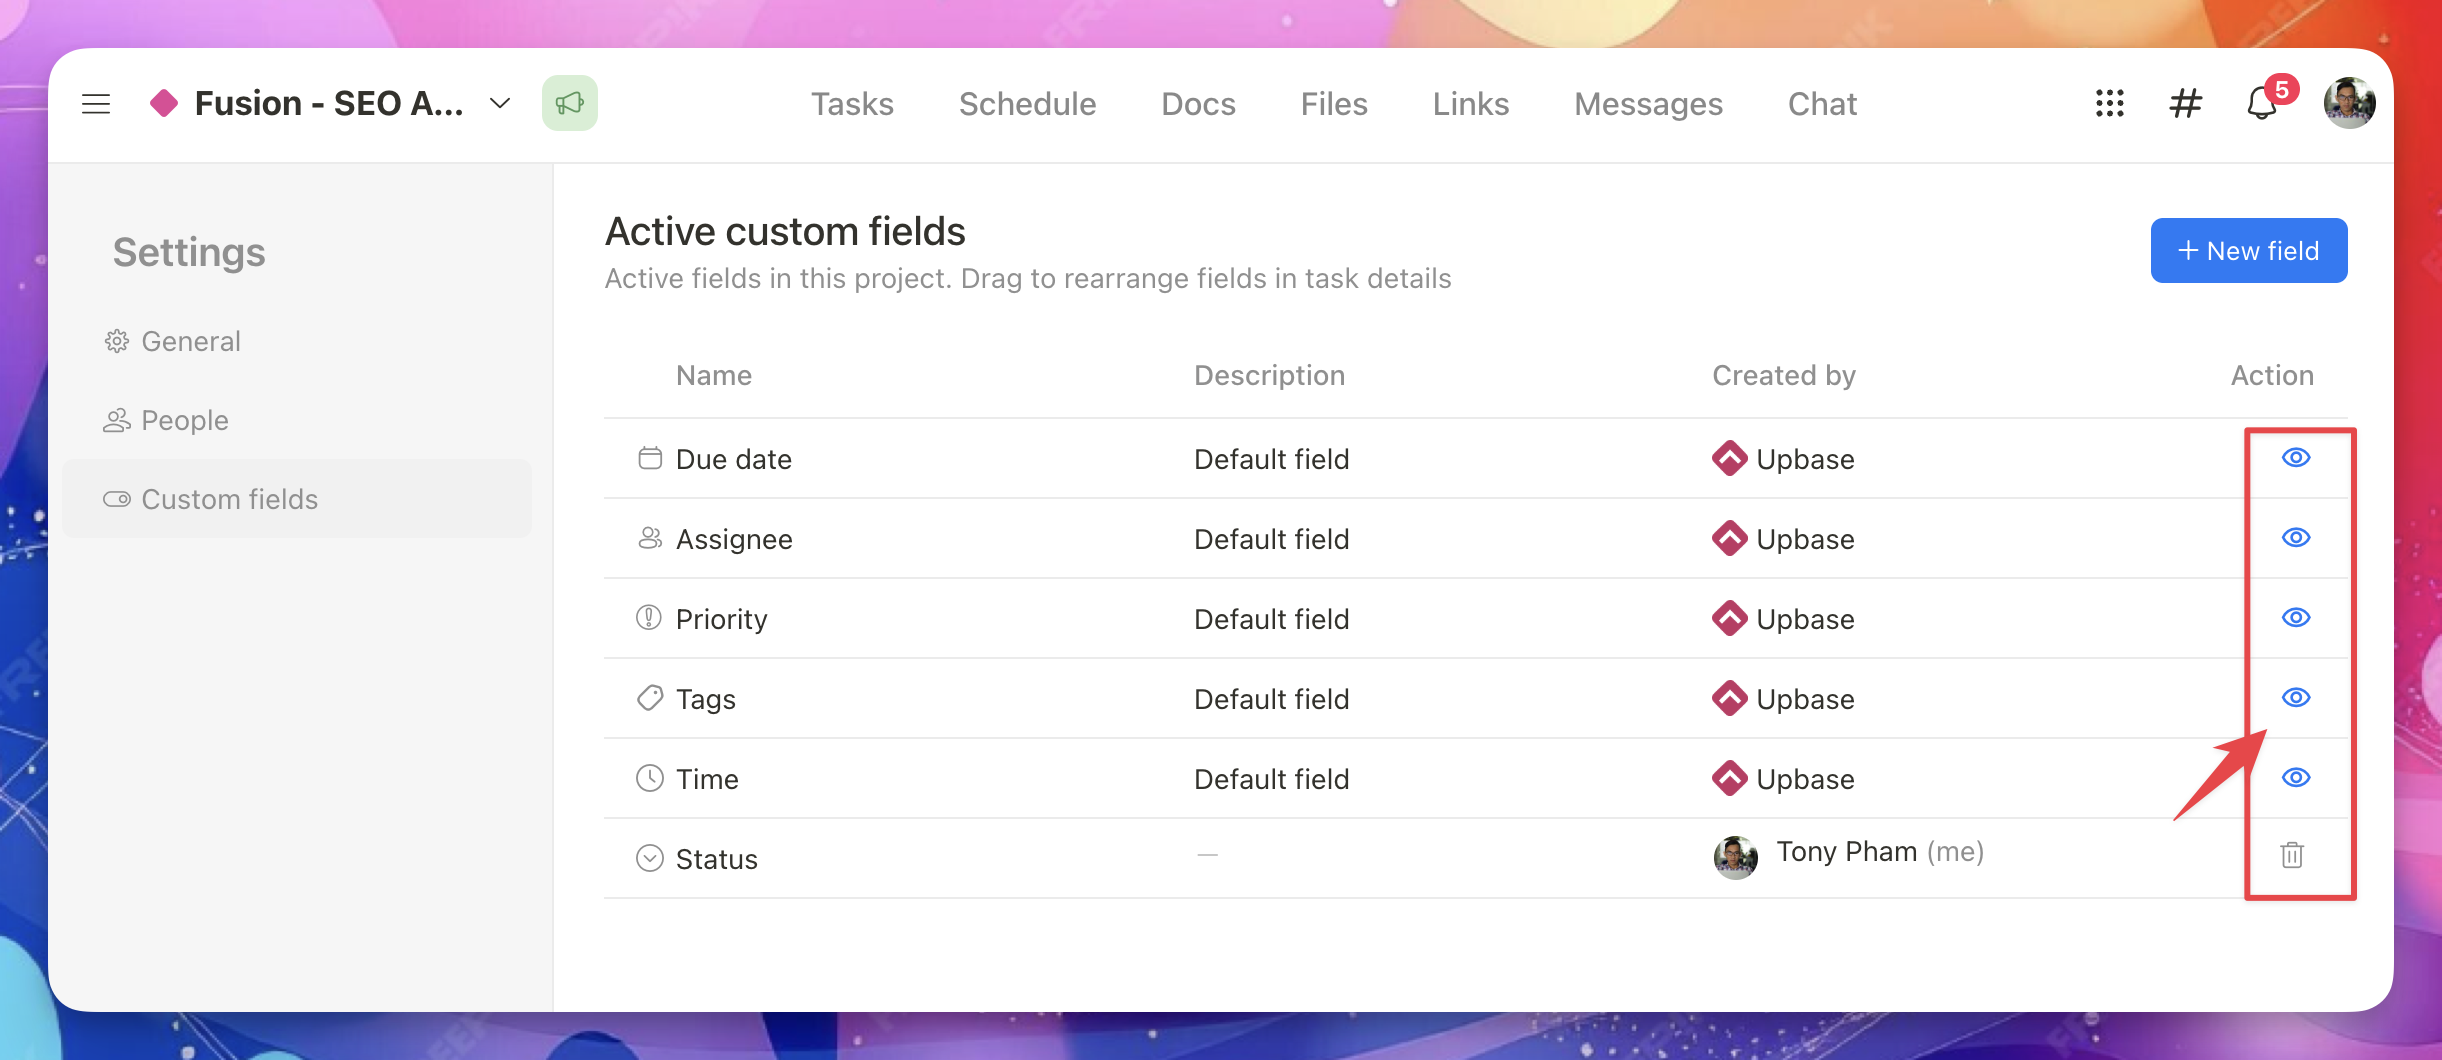The width and height of the screenshot is (2442, 1060).
Task: Open the apps grid launcher
Action: point(2109,104)
